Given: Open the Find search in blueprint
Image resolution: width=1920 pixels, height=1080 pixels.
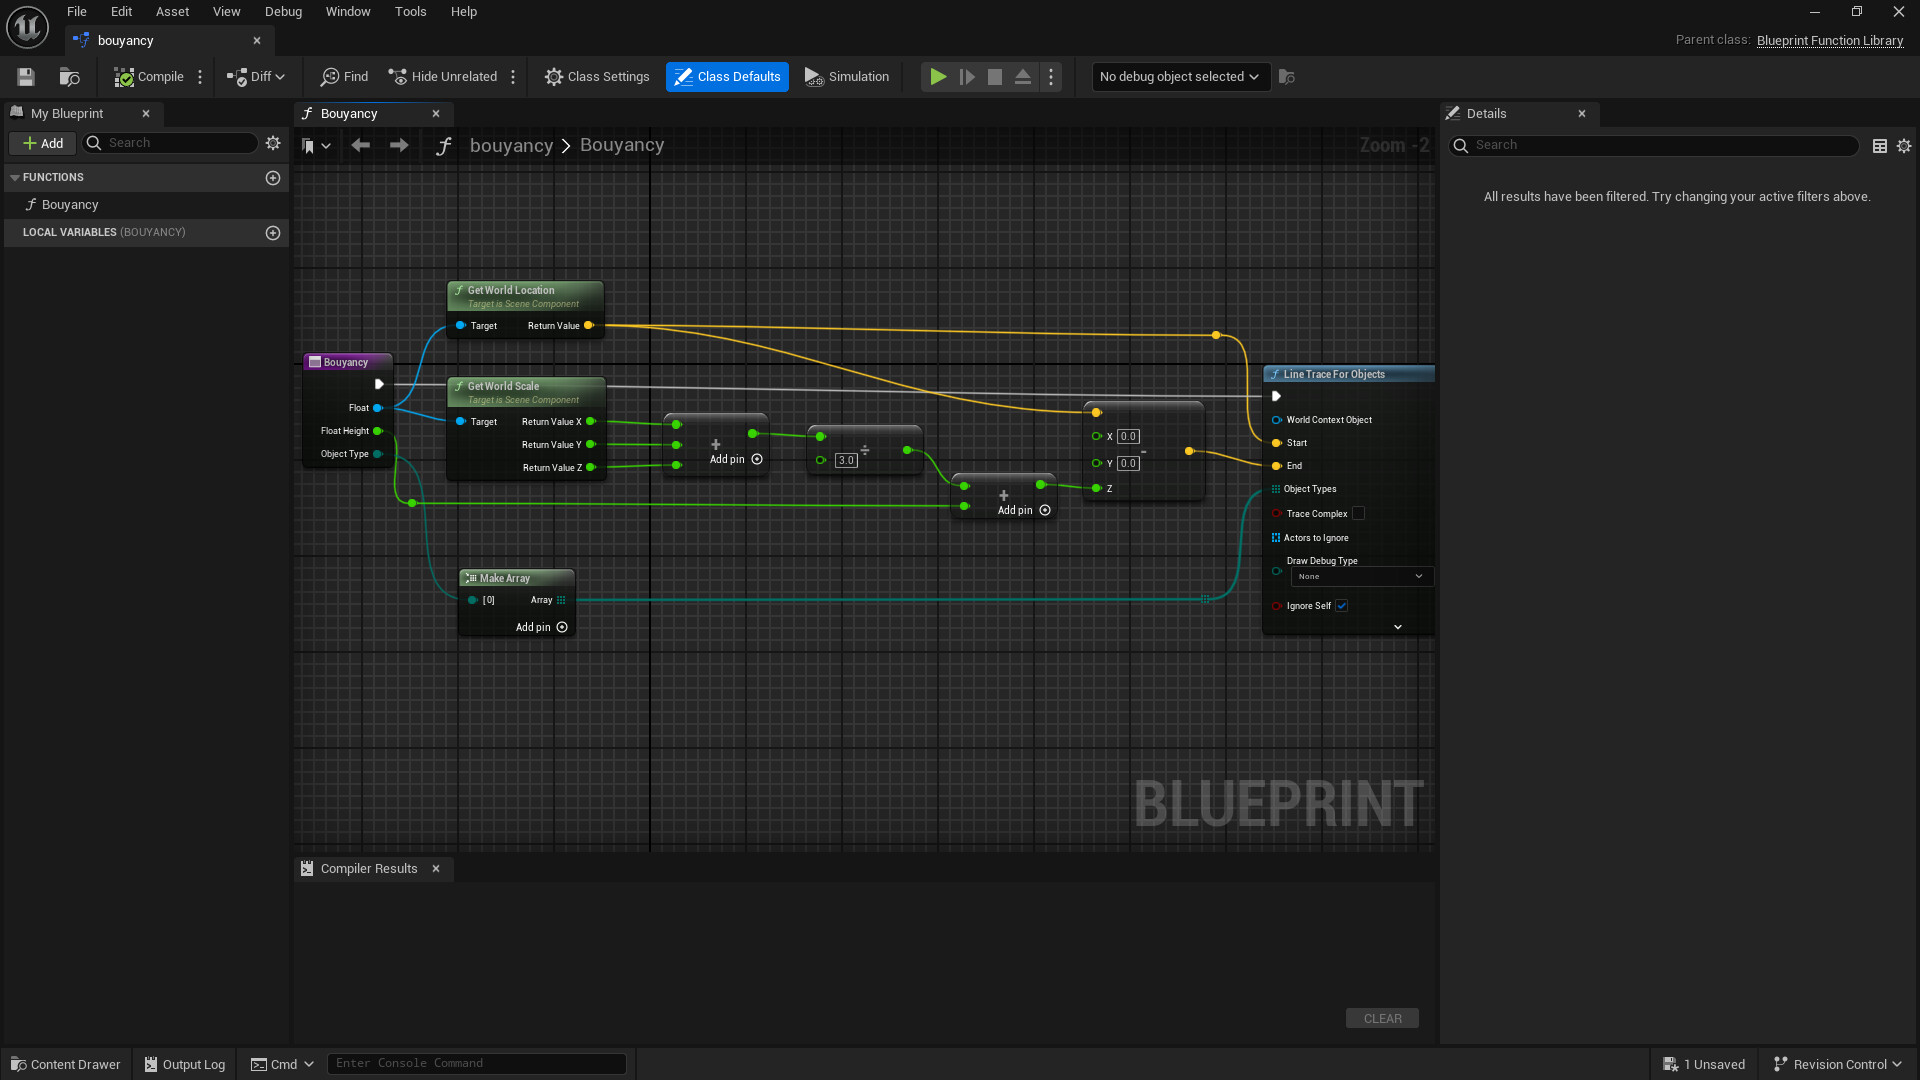Looking at the screenshot, I should [343, 76].
